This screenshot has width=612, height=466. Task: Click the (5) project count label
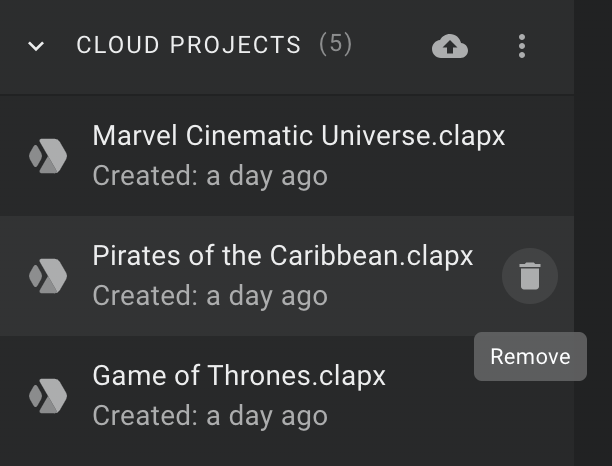[336, 44]
